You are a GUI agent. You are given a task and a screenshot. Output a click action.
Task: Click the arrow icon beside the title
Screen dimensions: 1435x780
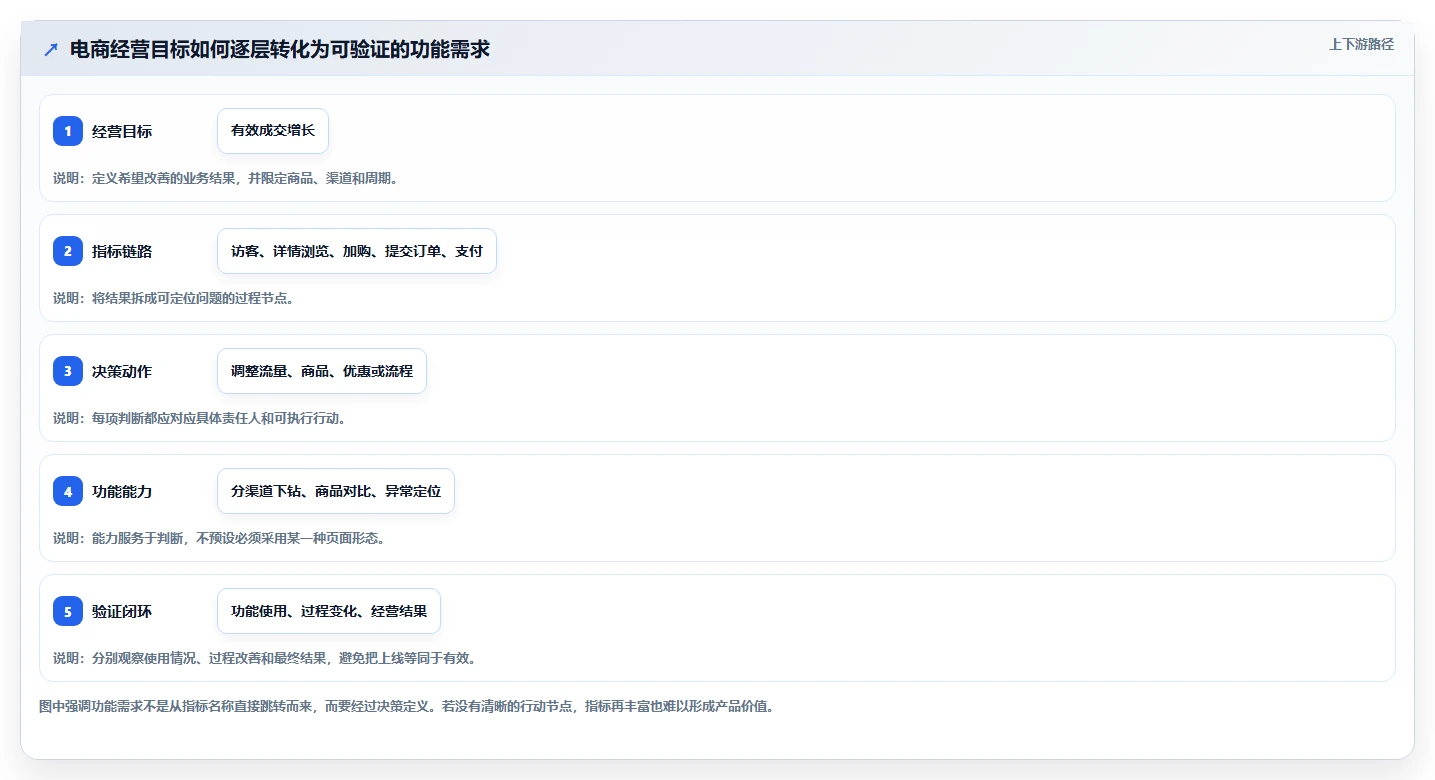(51, 49)
